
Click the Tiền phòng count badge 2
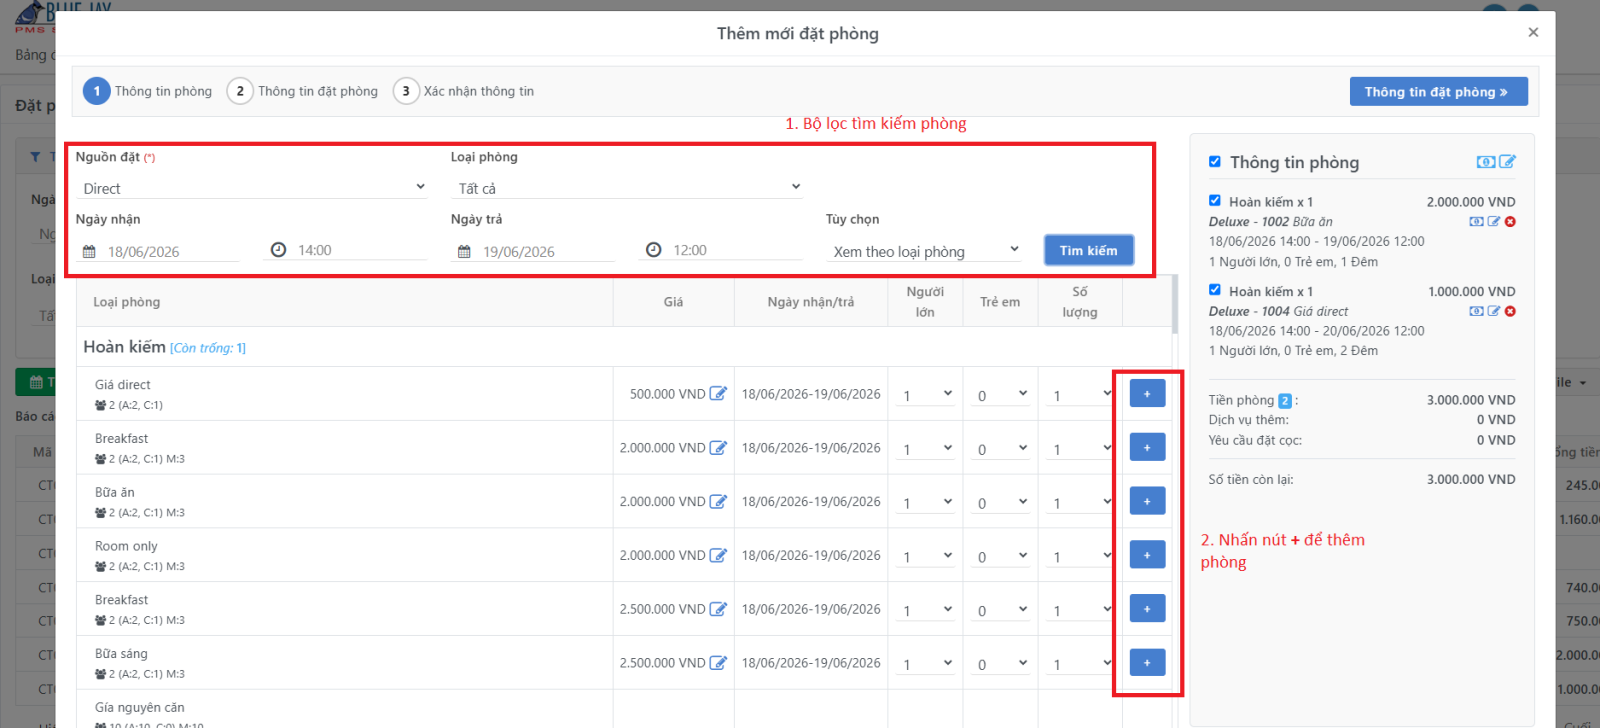pos(1285,401)
